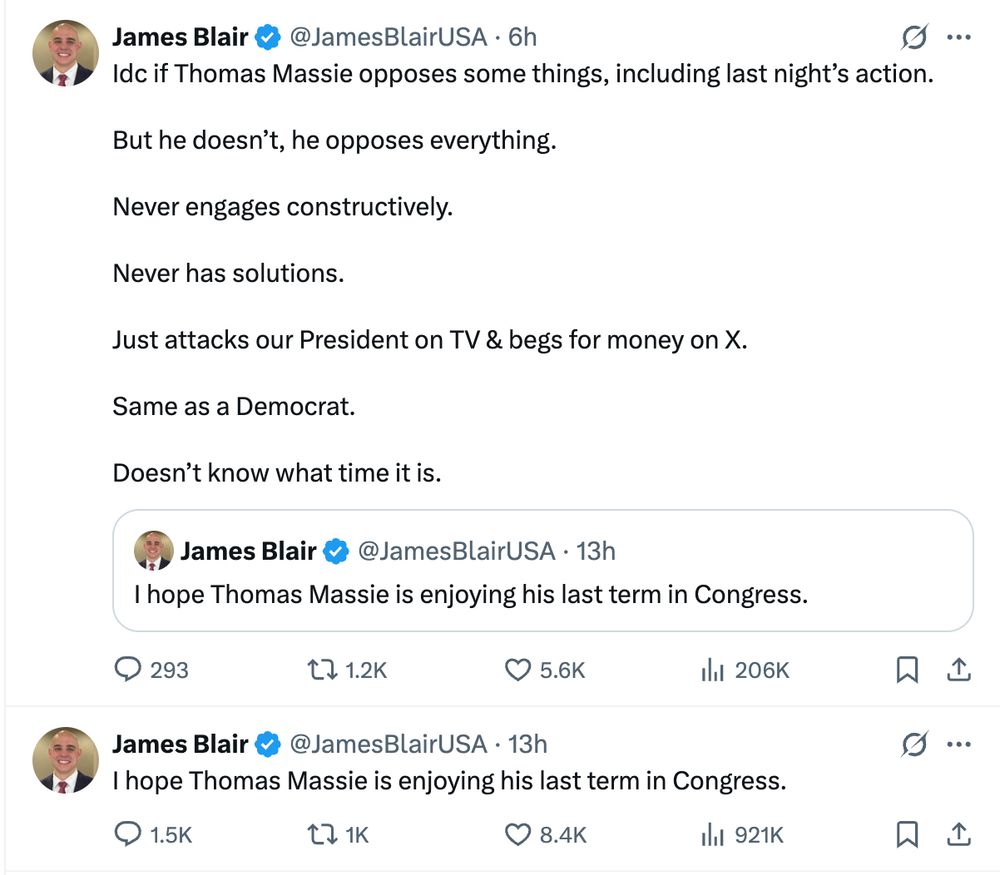
Task: Bookmark the bottom tweet
Action: coord(907,834)
